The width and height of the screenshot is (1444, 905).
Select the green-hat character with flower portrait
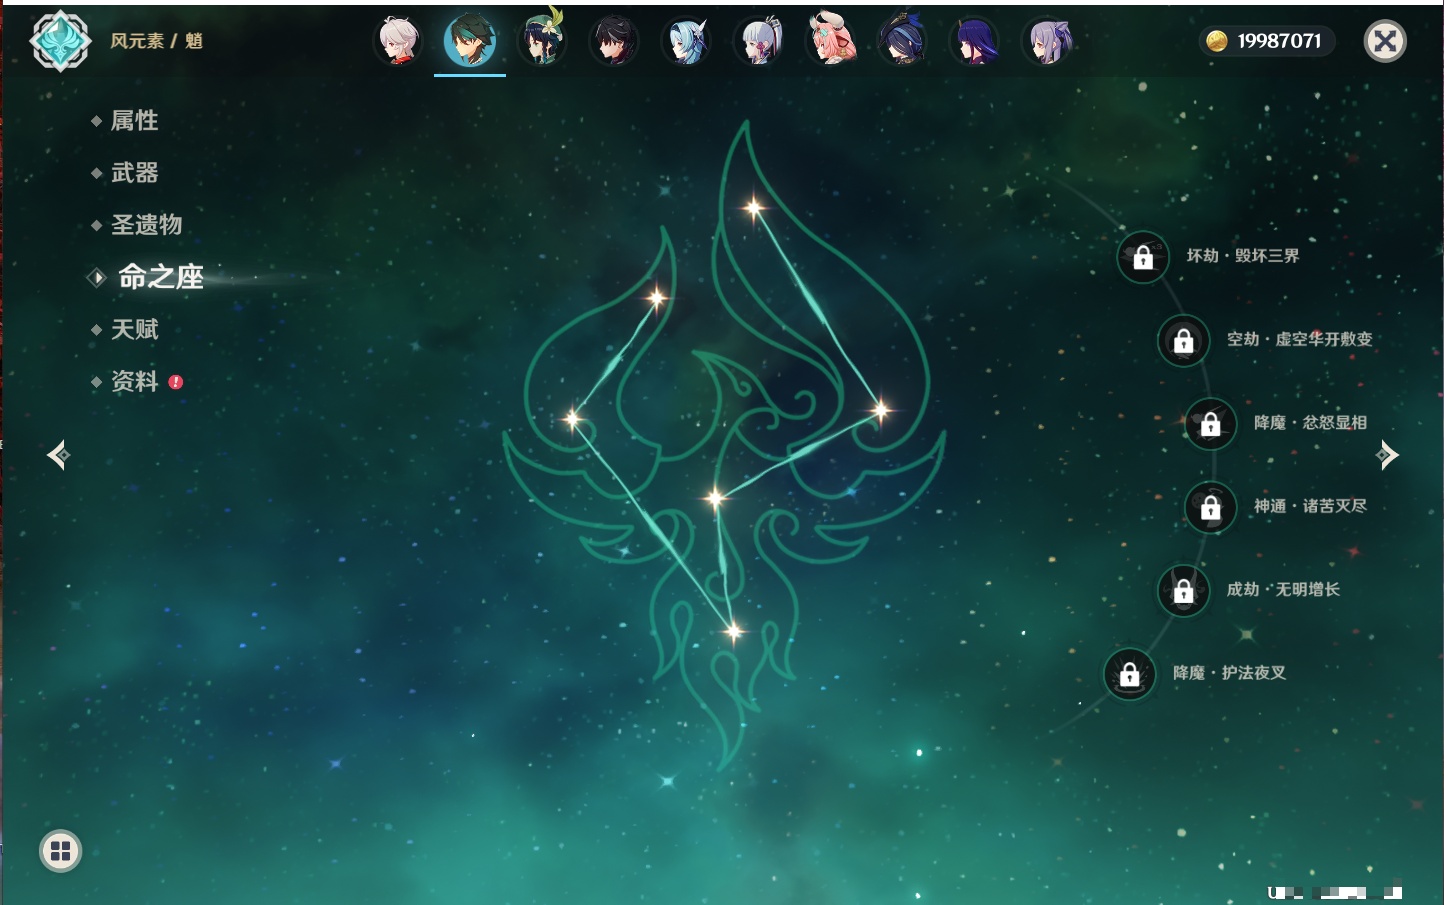tap(542, 40)
